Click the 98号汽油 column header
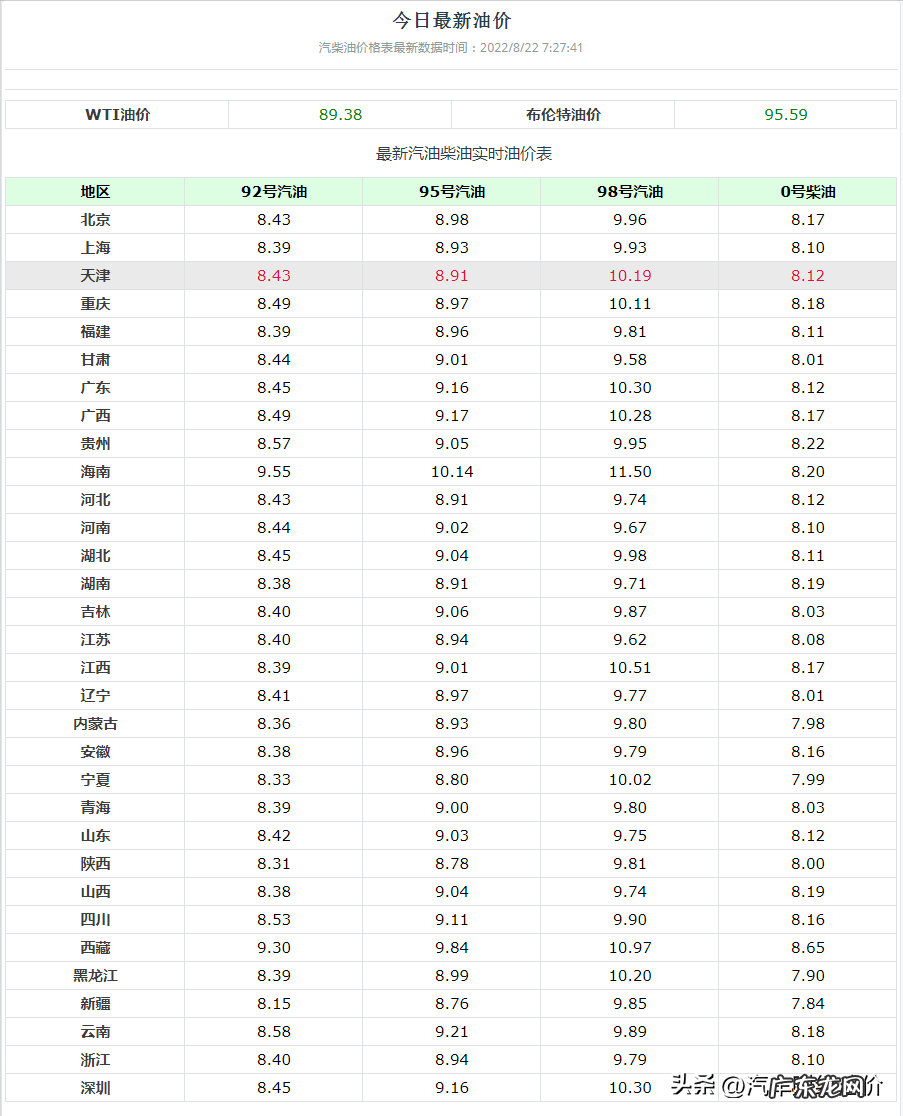Viewport: 903px width, 1116px height. (x=630, y=192)
